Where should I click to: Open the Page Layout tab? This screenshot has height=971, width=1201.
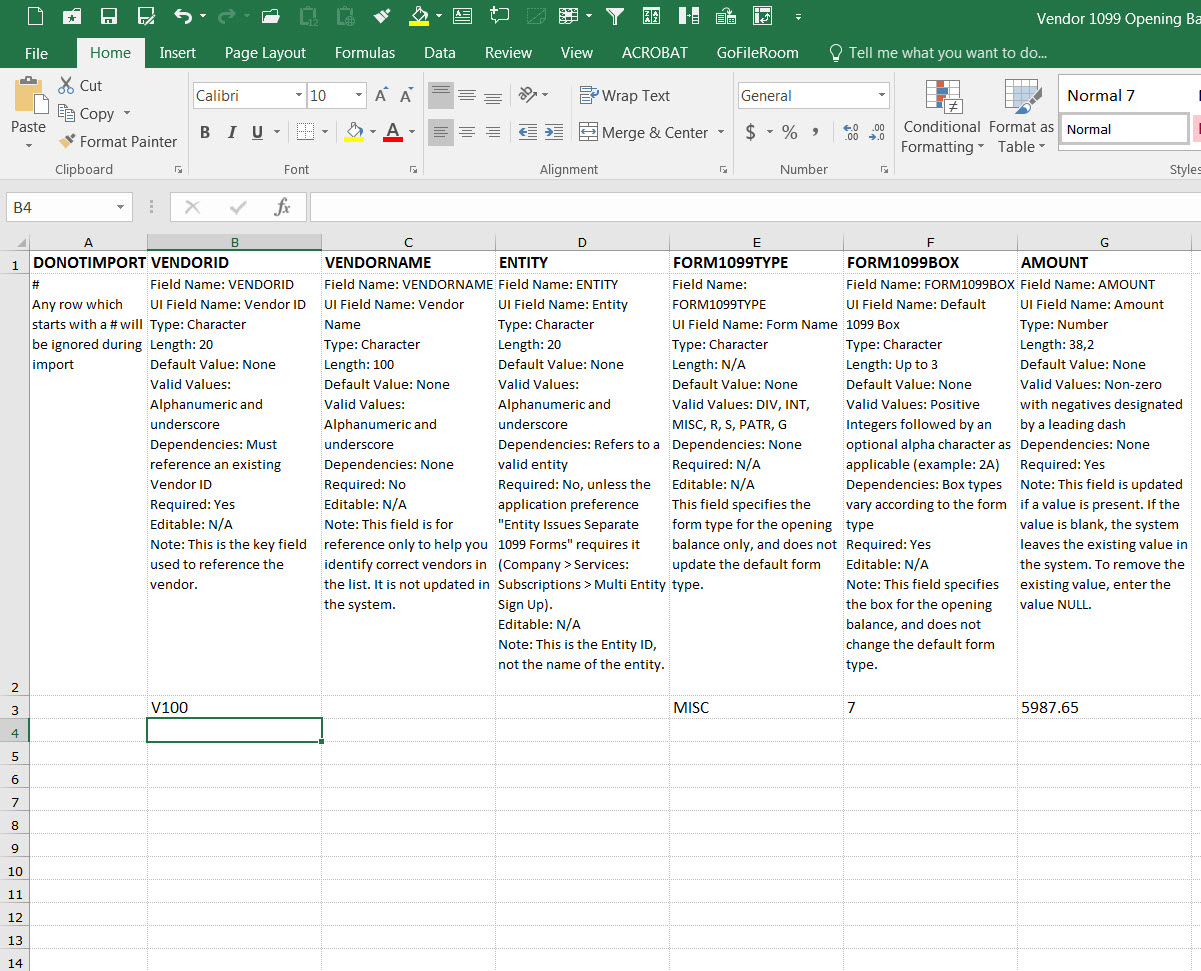click(265, 53)
